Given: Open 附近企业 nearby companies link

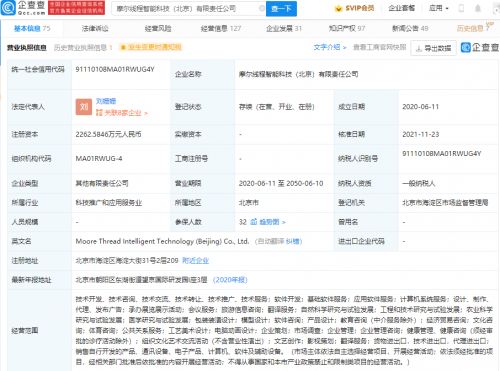Looking at the screenshot, I should tap(195, 260).
